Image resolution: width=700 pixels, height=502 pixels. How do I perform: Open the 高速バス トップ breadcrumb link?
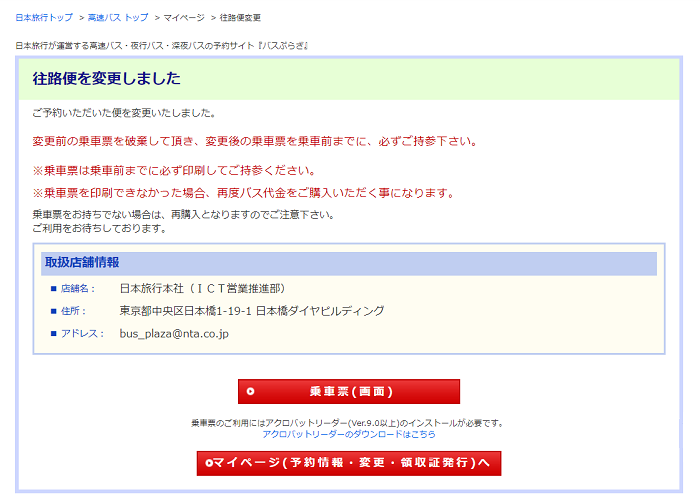118,18
